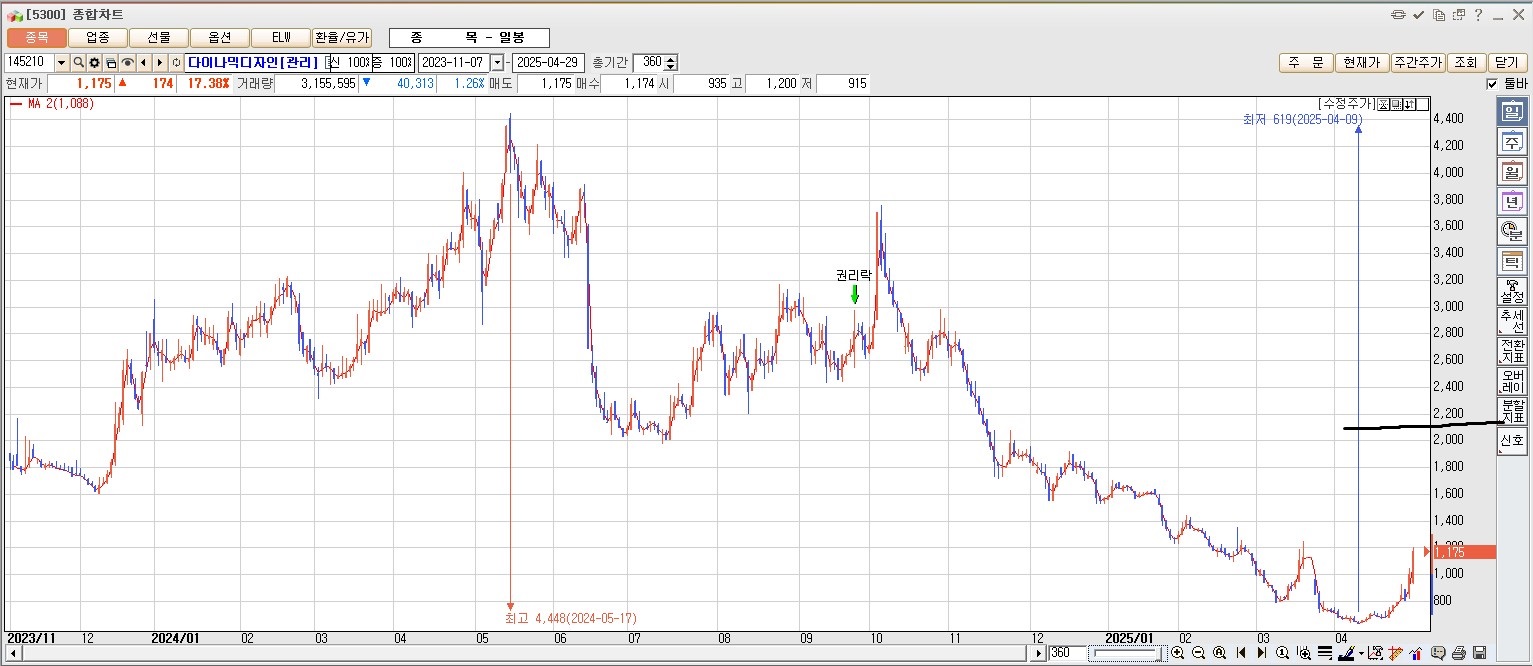Select the weekly (주) chart period icon
This screenshot has height=666, width=1533.
(x=1511, y=142)
